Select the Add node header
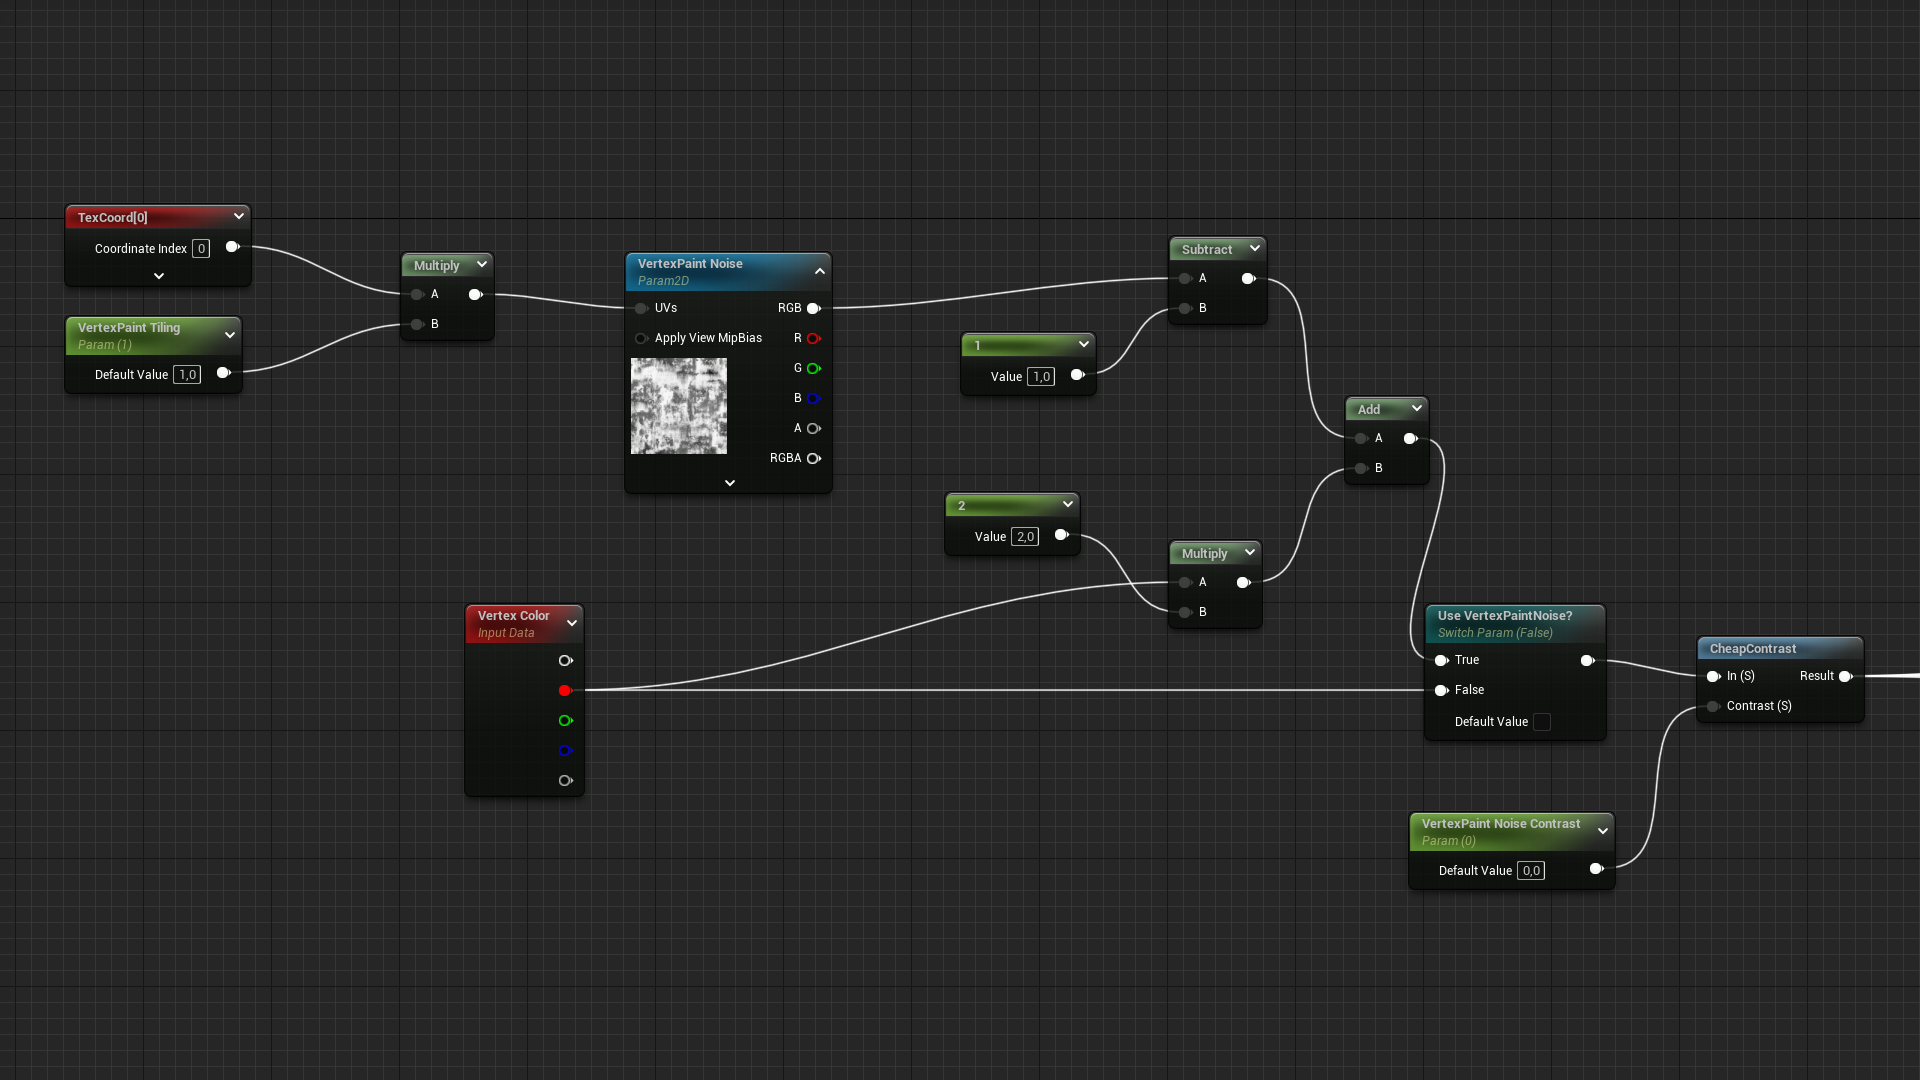 (1369, 410)
